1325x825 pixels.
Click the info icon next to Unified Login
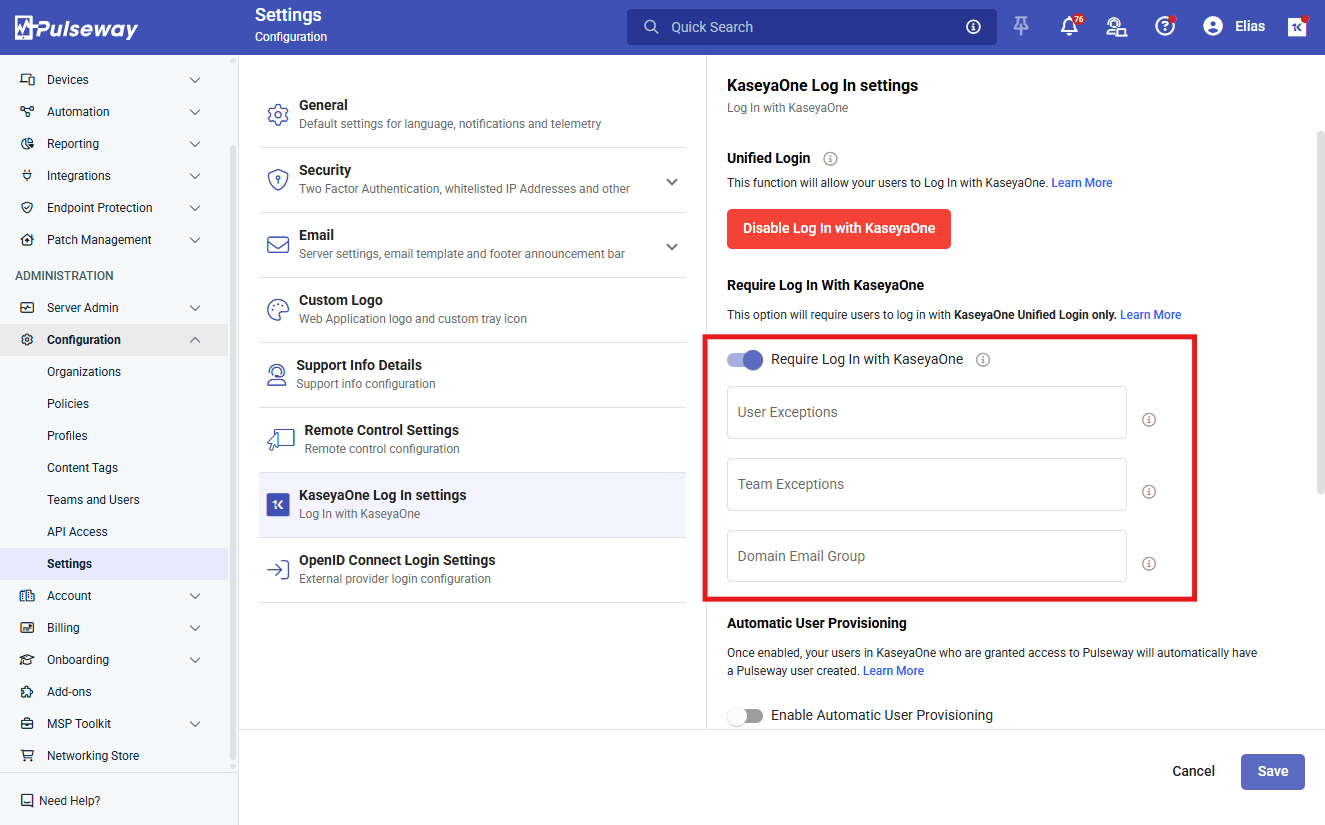(830, 159)
